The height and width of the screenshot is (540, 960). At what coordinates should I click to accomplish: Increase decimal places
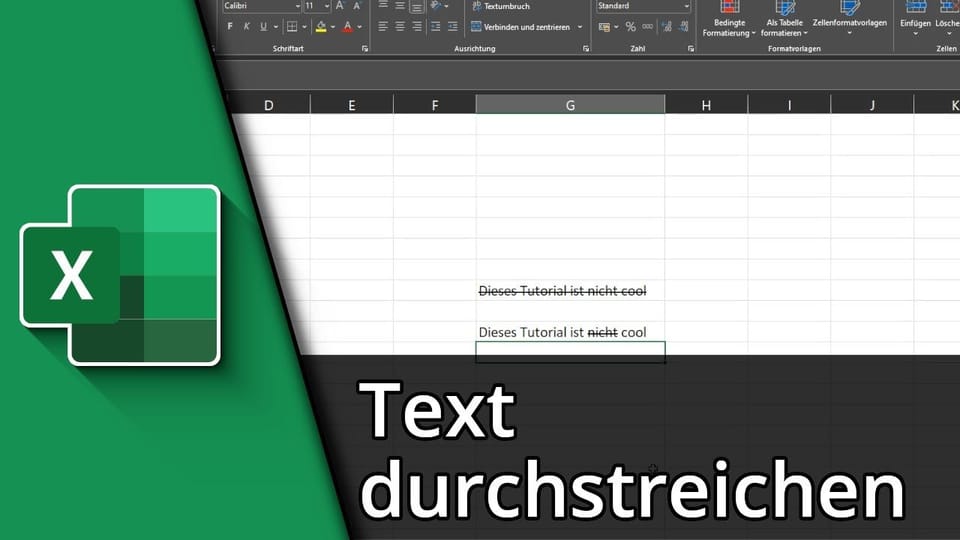(x=667, y=27)
